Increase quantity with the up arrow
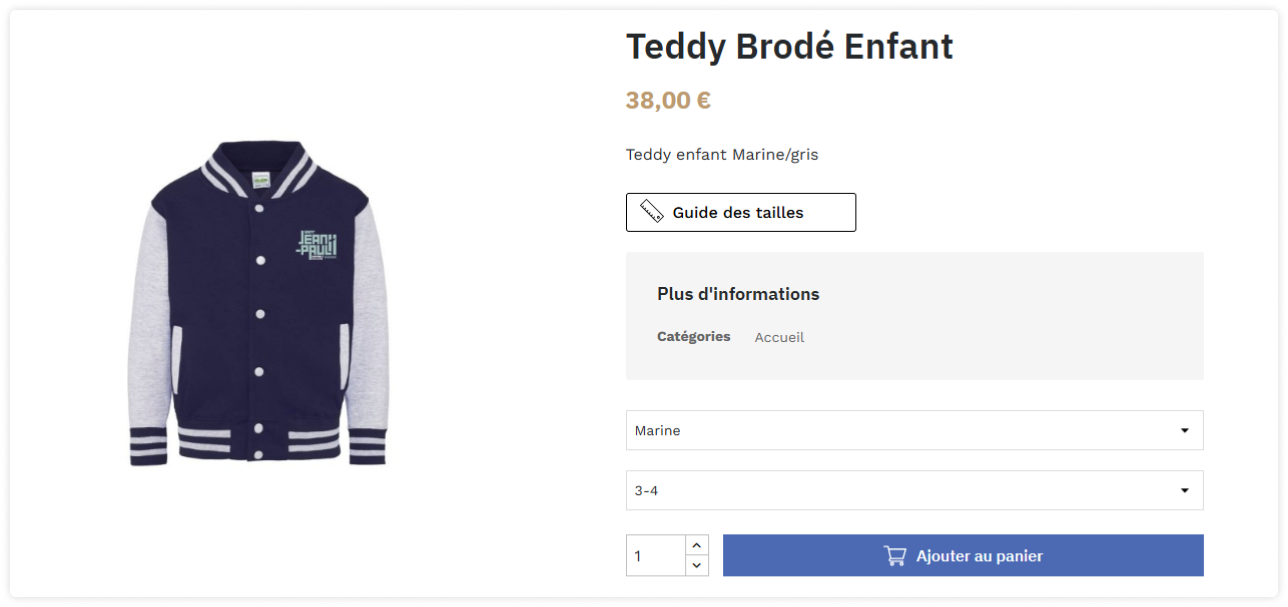 697,545
